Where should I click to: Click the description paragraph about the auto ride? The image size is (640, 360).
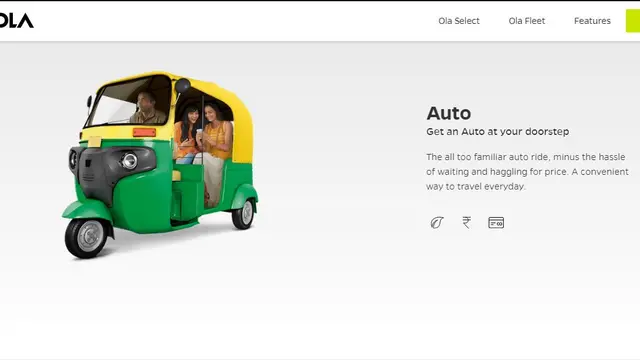click(527, 171)
